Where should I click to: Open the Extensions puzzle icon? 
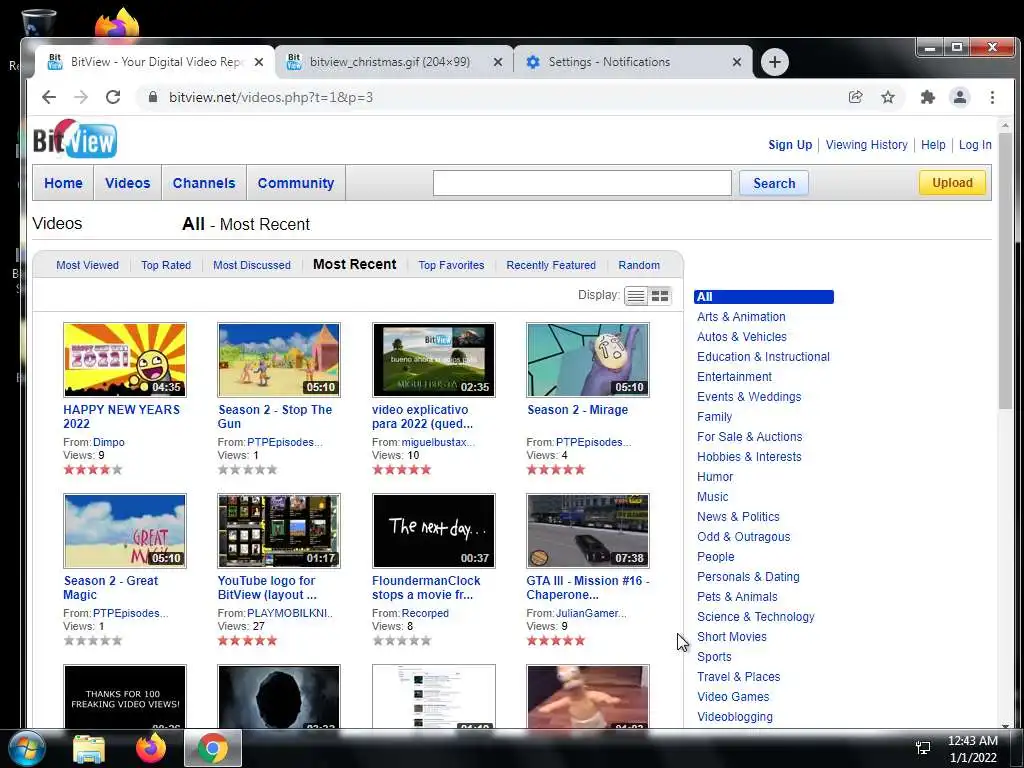(927, 97)
